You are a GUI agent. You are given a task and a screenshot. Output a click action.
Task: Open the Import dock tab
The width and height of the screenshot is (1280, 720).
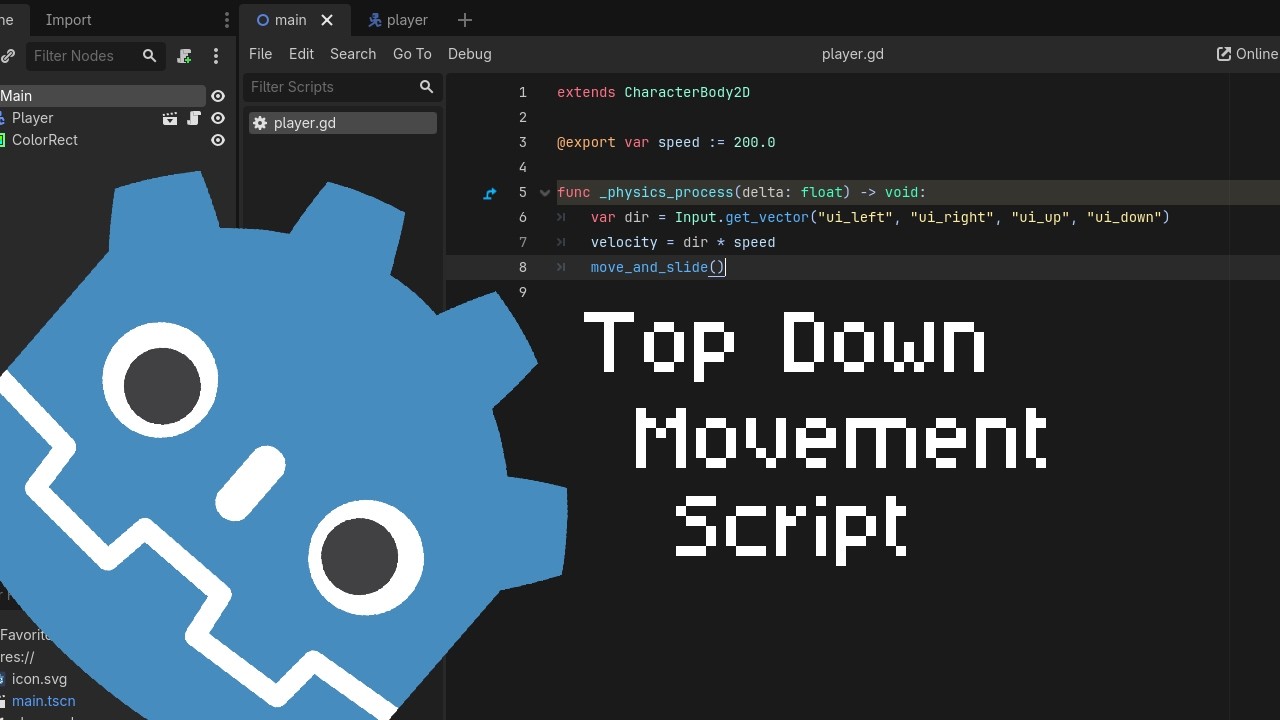click(x=68, y=20)
